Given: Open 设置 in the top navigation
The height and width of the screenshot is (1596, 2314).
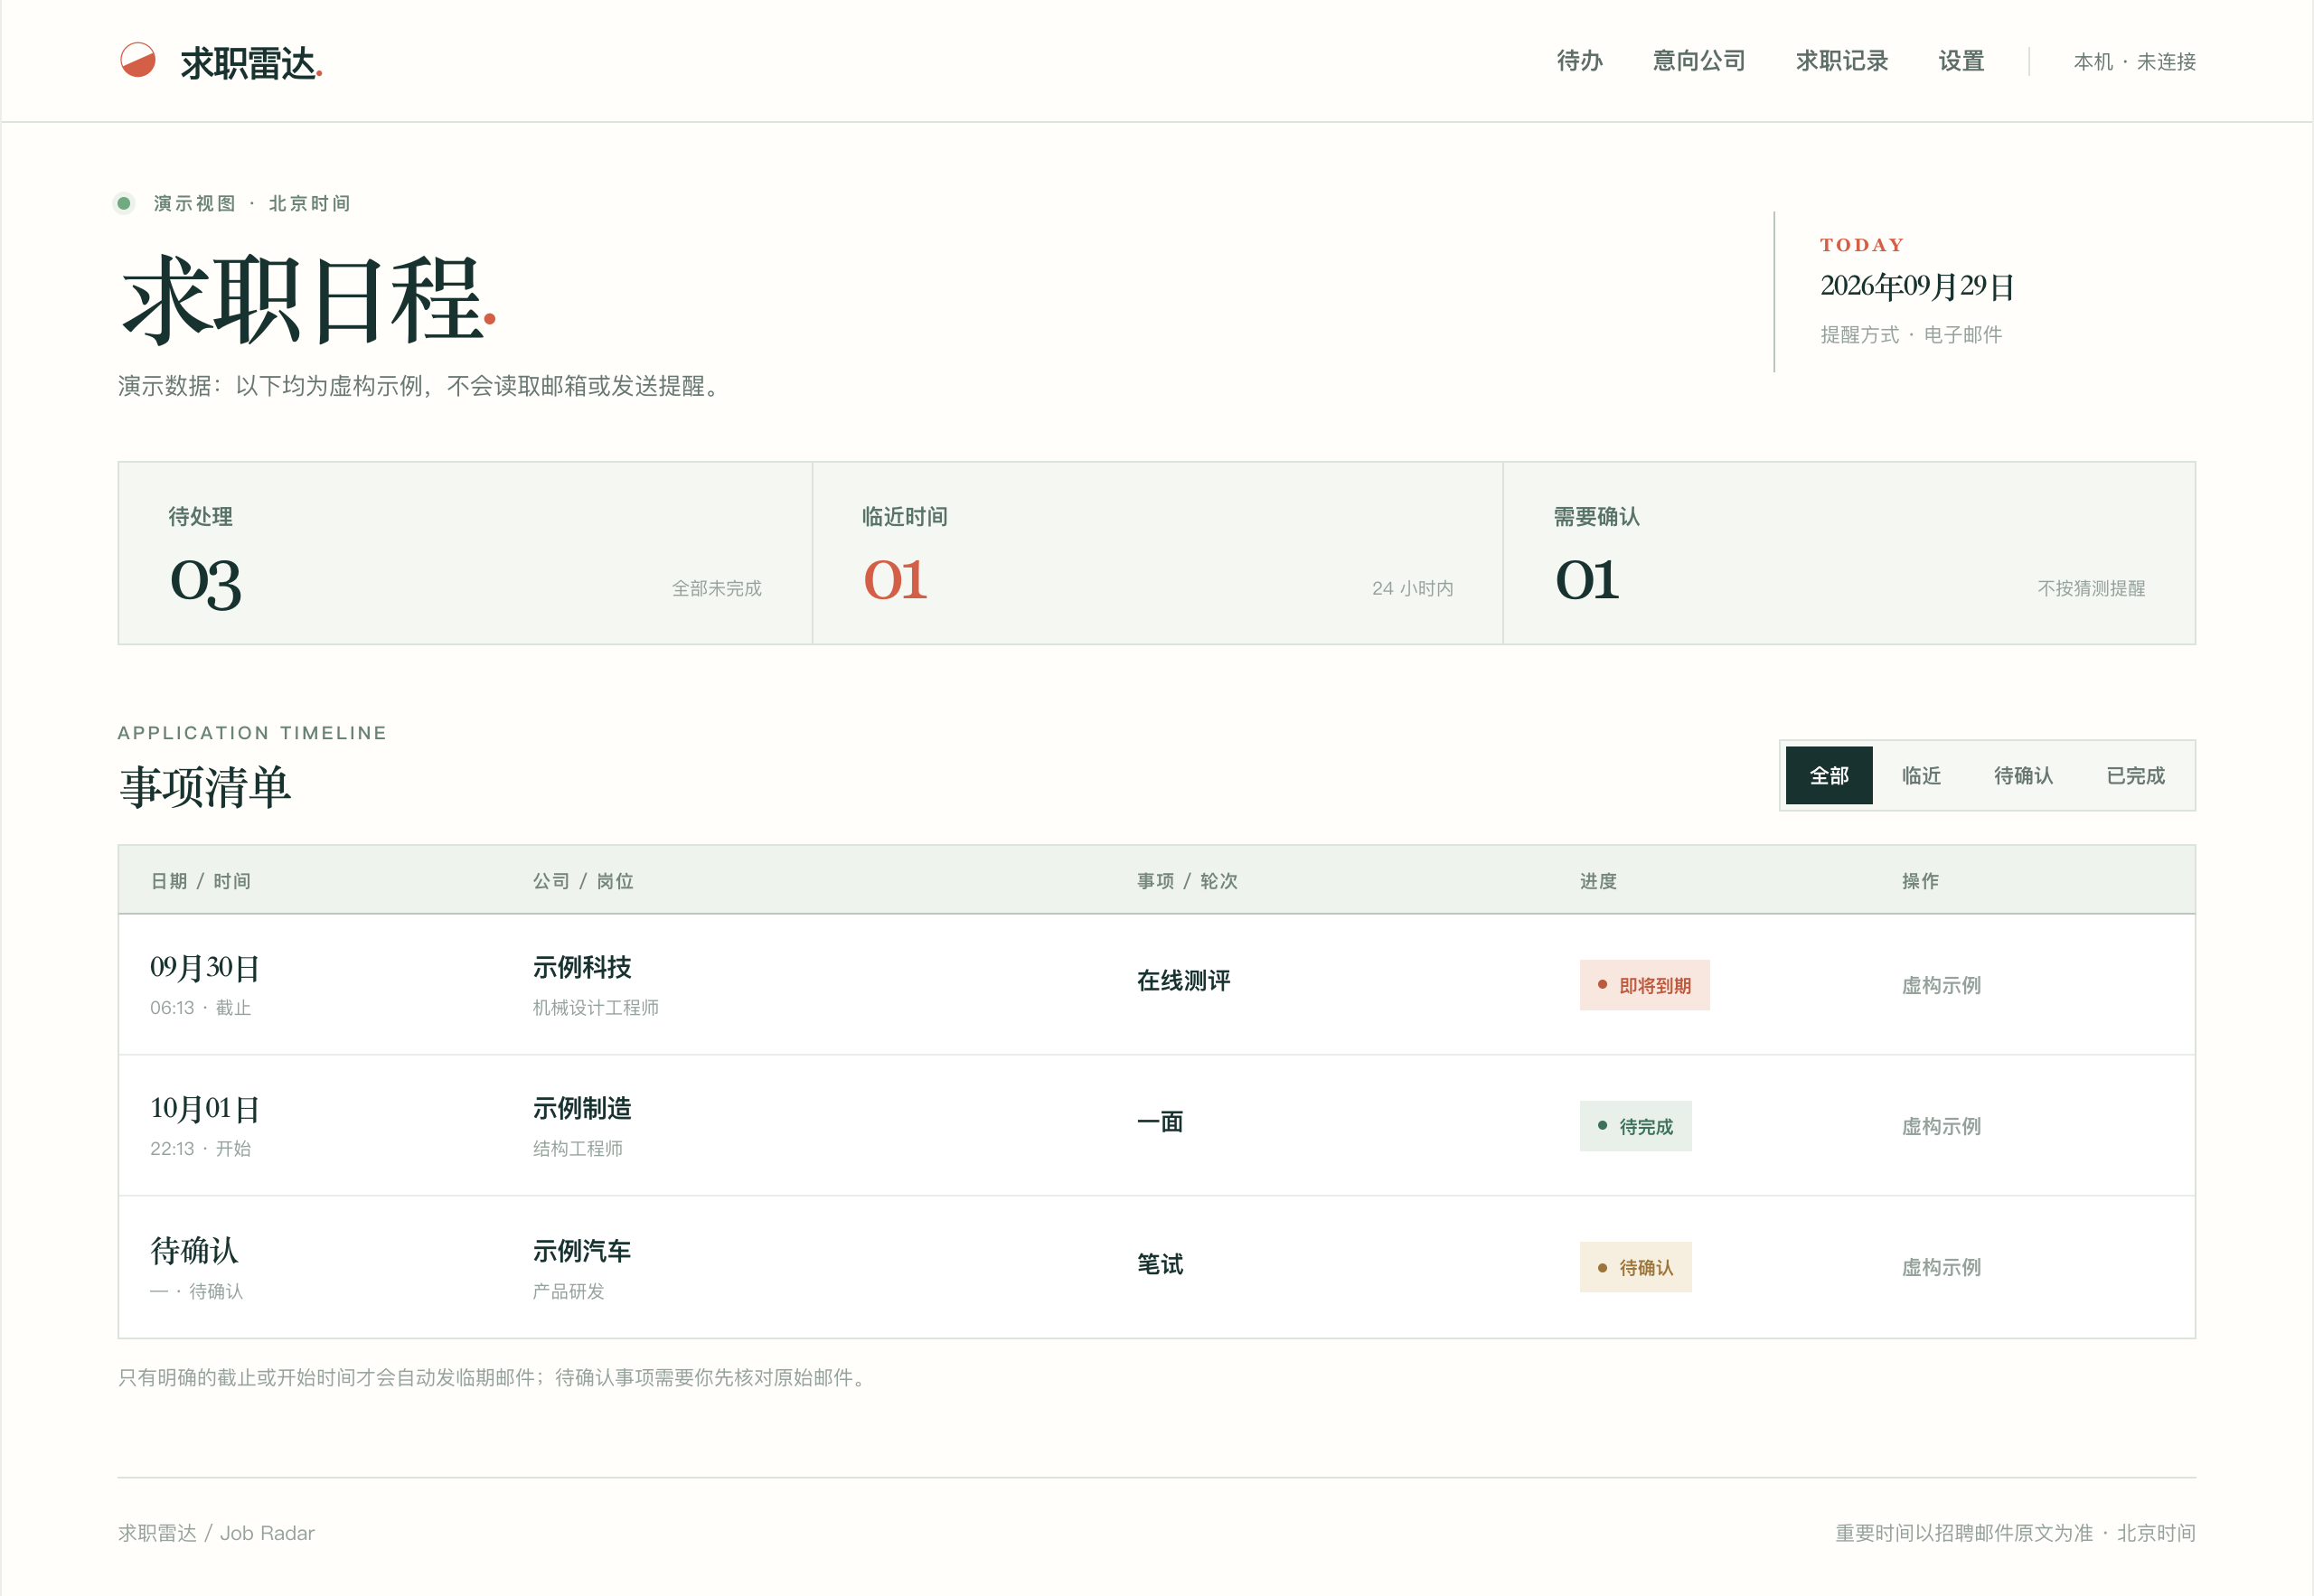Looking at the screenshot, I should [1961, 61].
